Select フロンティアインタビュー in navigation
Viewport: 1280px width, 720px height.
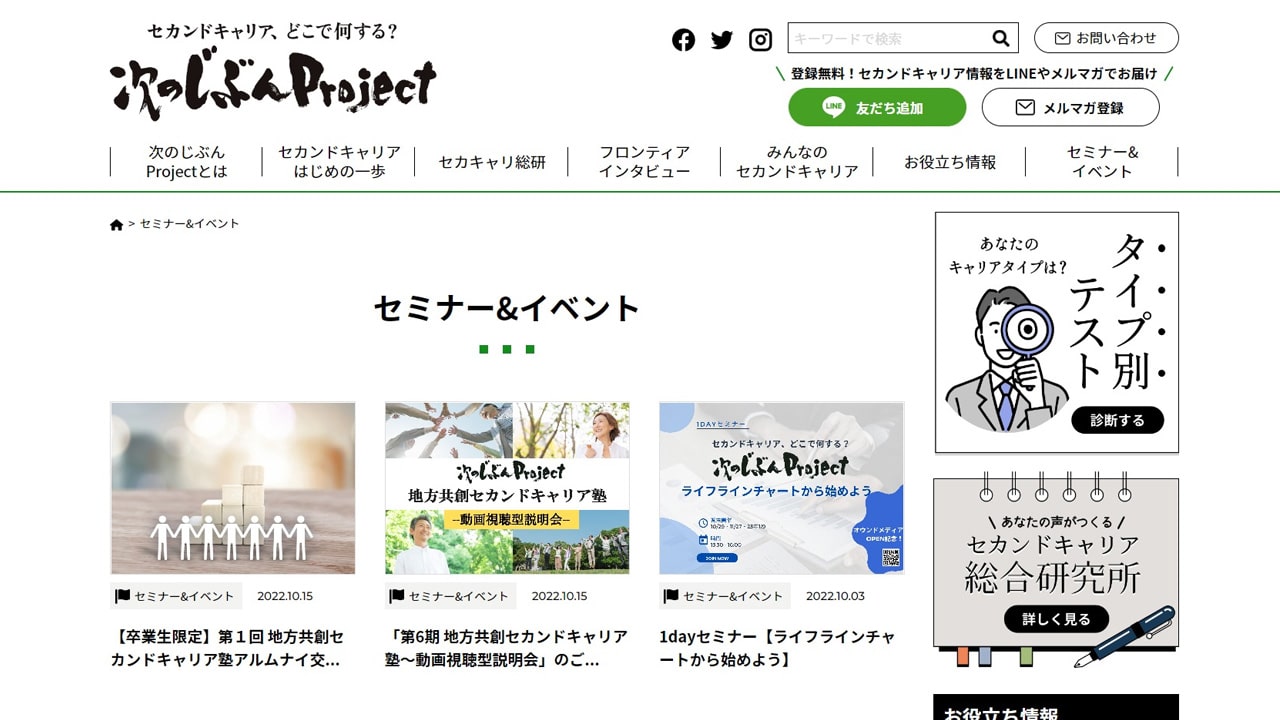pos(645,162)
